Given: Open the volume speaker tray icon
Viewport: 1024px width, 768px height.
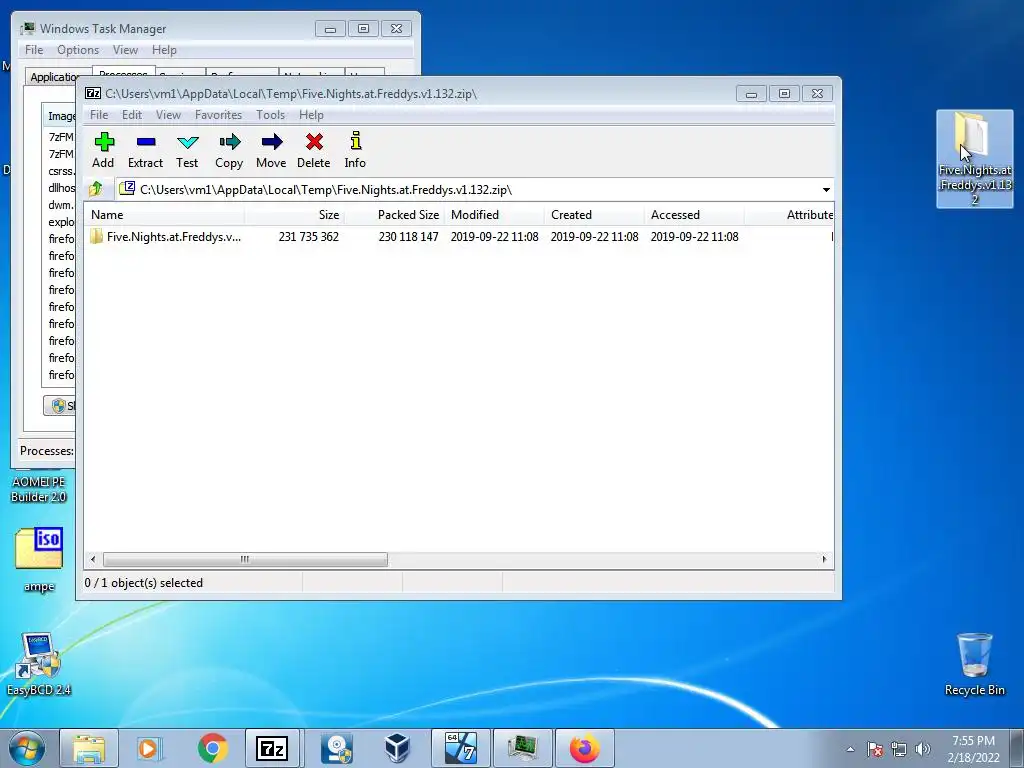Looking at the screenshot, I should point(923,749).
